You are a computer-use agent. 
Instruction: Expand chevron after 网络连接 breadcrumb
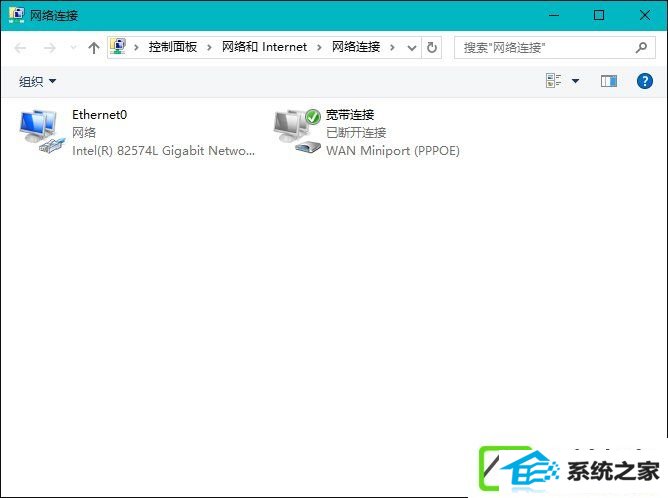392,48
